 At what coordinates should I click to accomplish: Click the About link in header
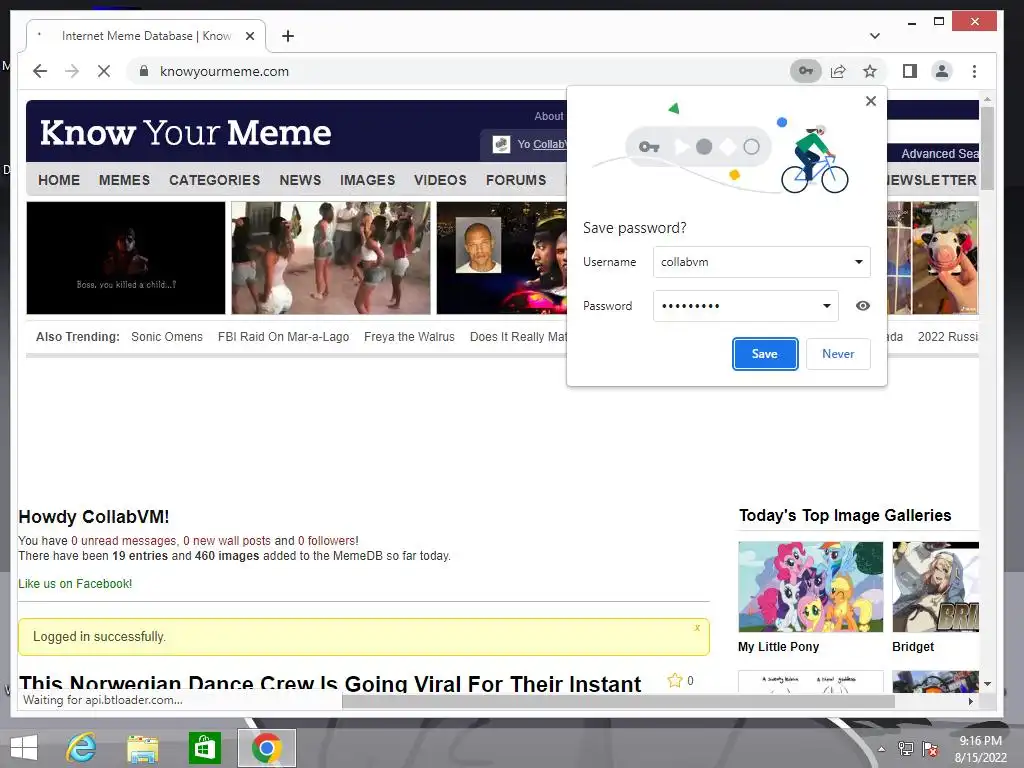(x=549, y=116)
